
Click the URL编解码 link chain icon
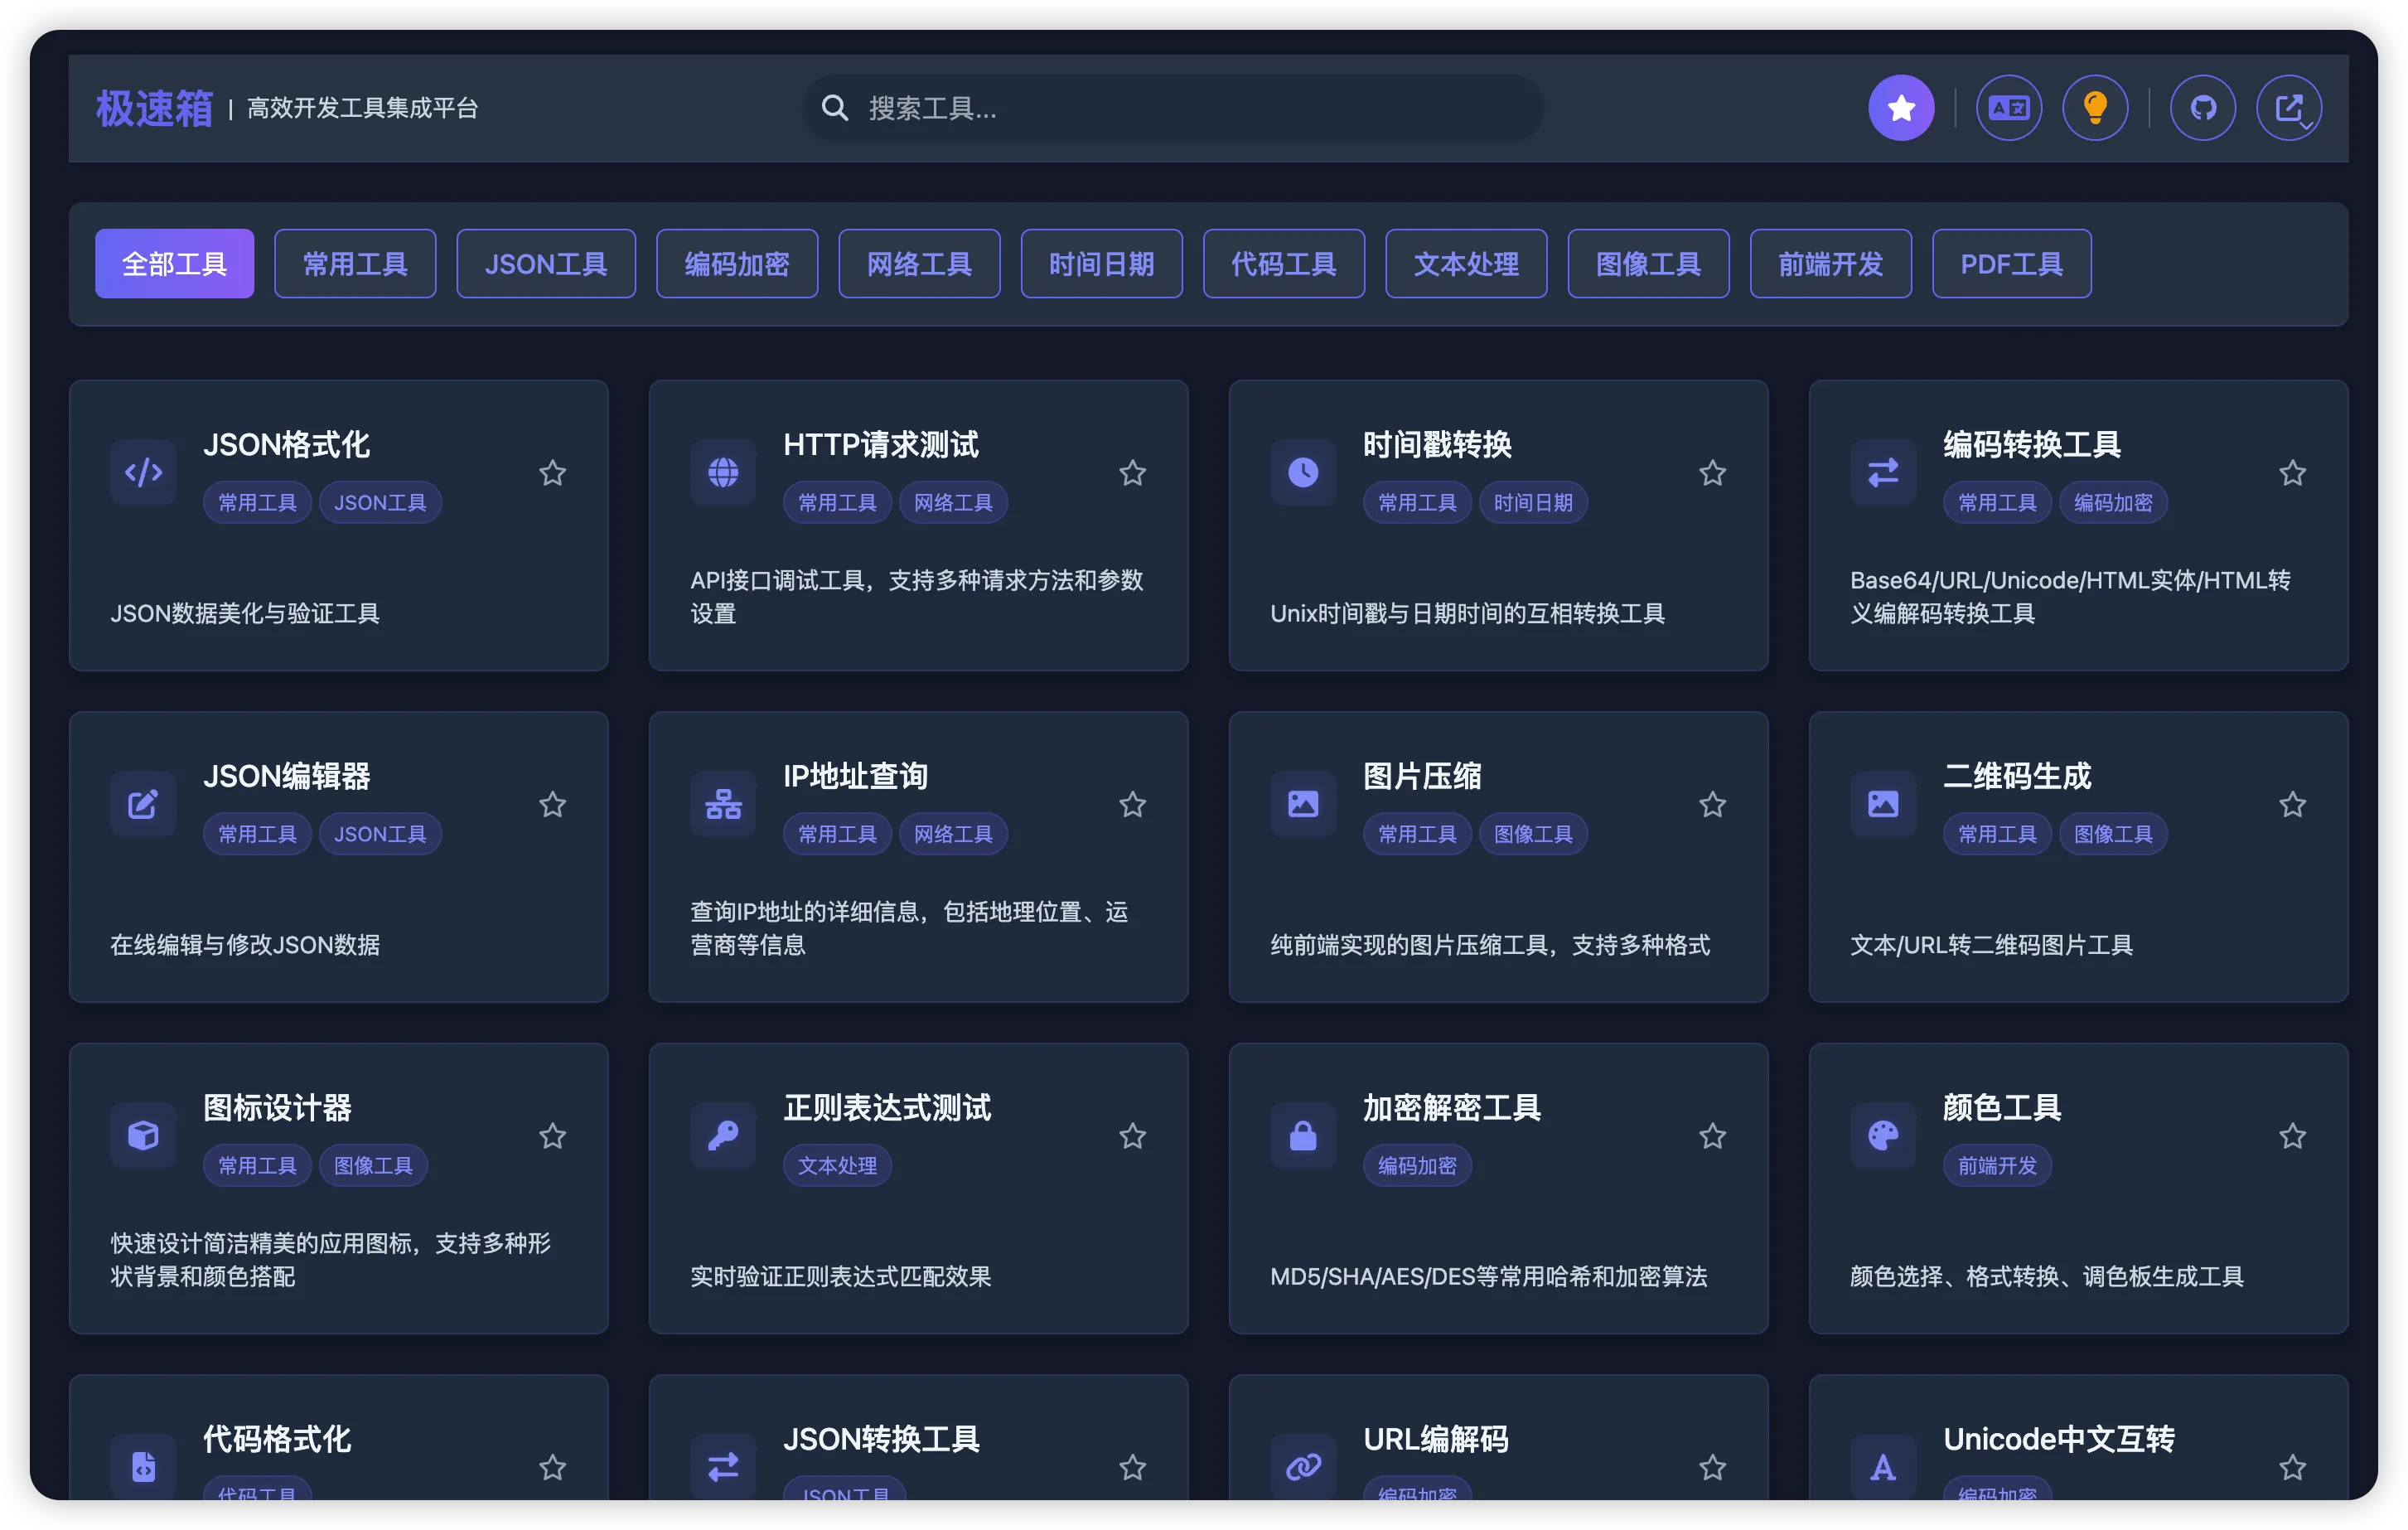click(1303, 1466)
